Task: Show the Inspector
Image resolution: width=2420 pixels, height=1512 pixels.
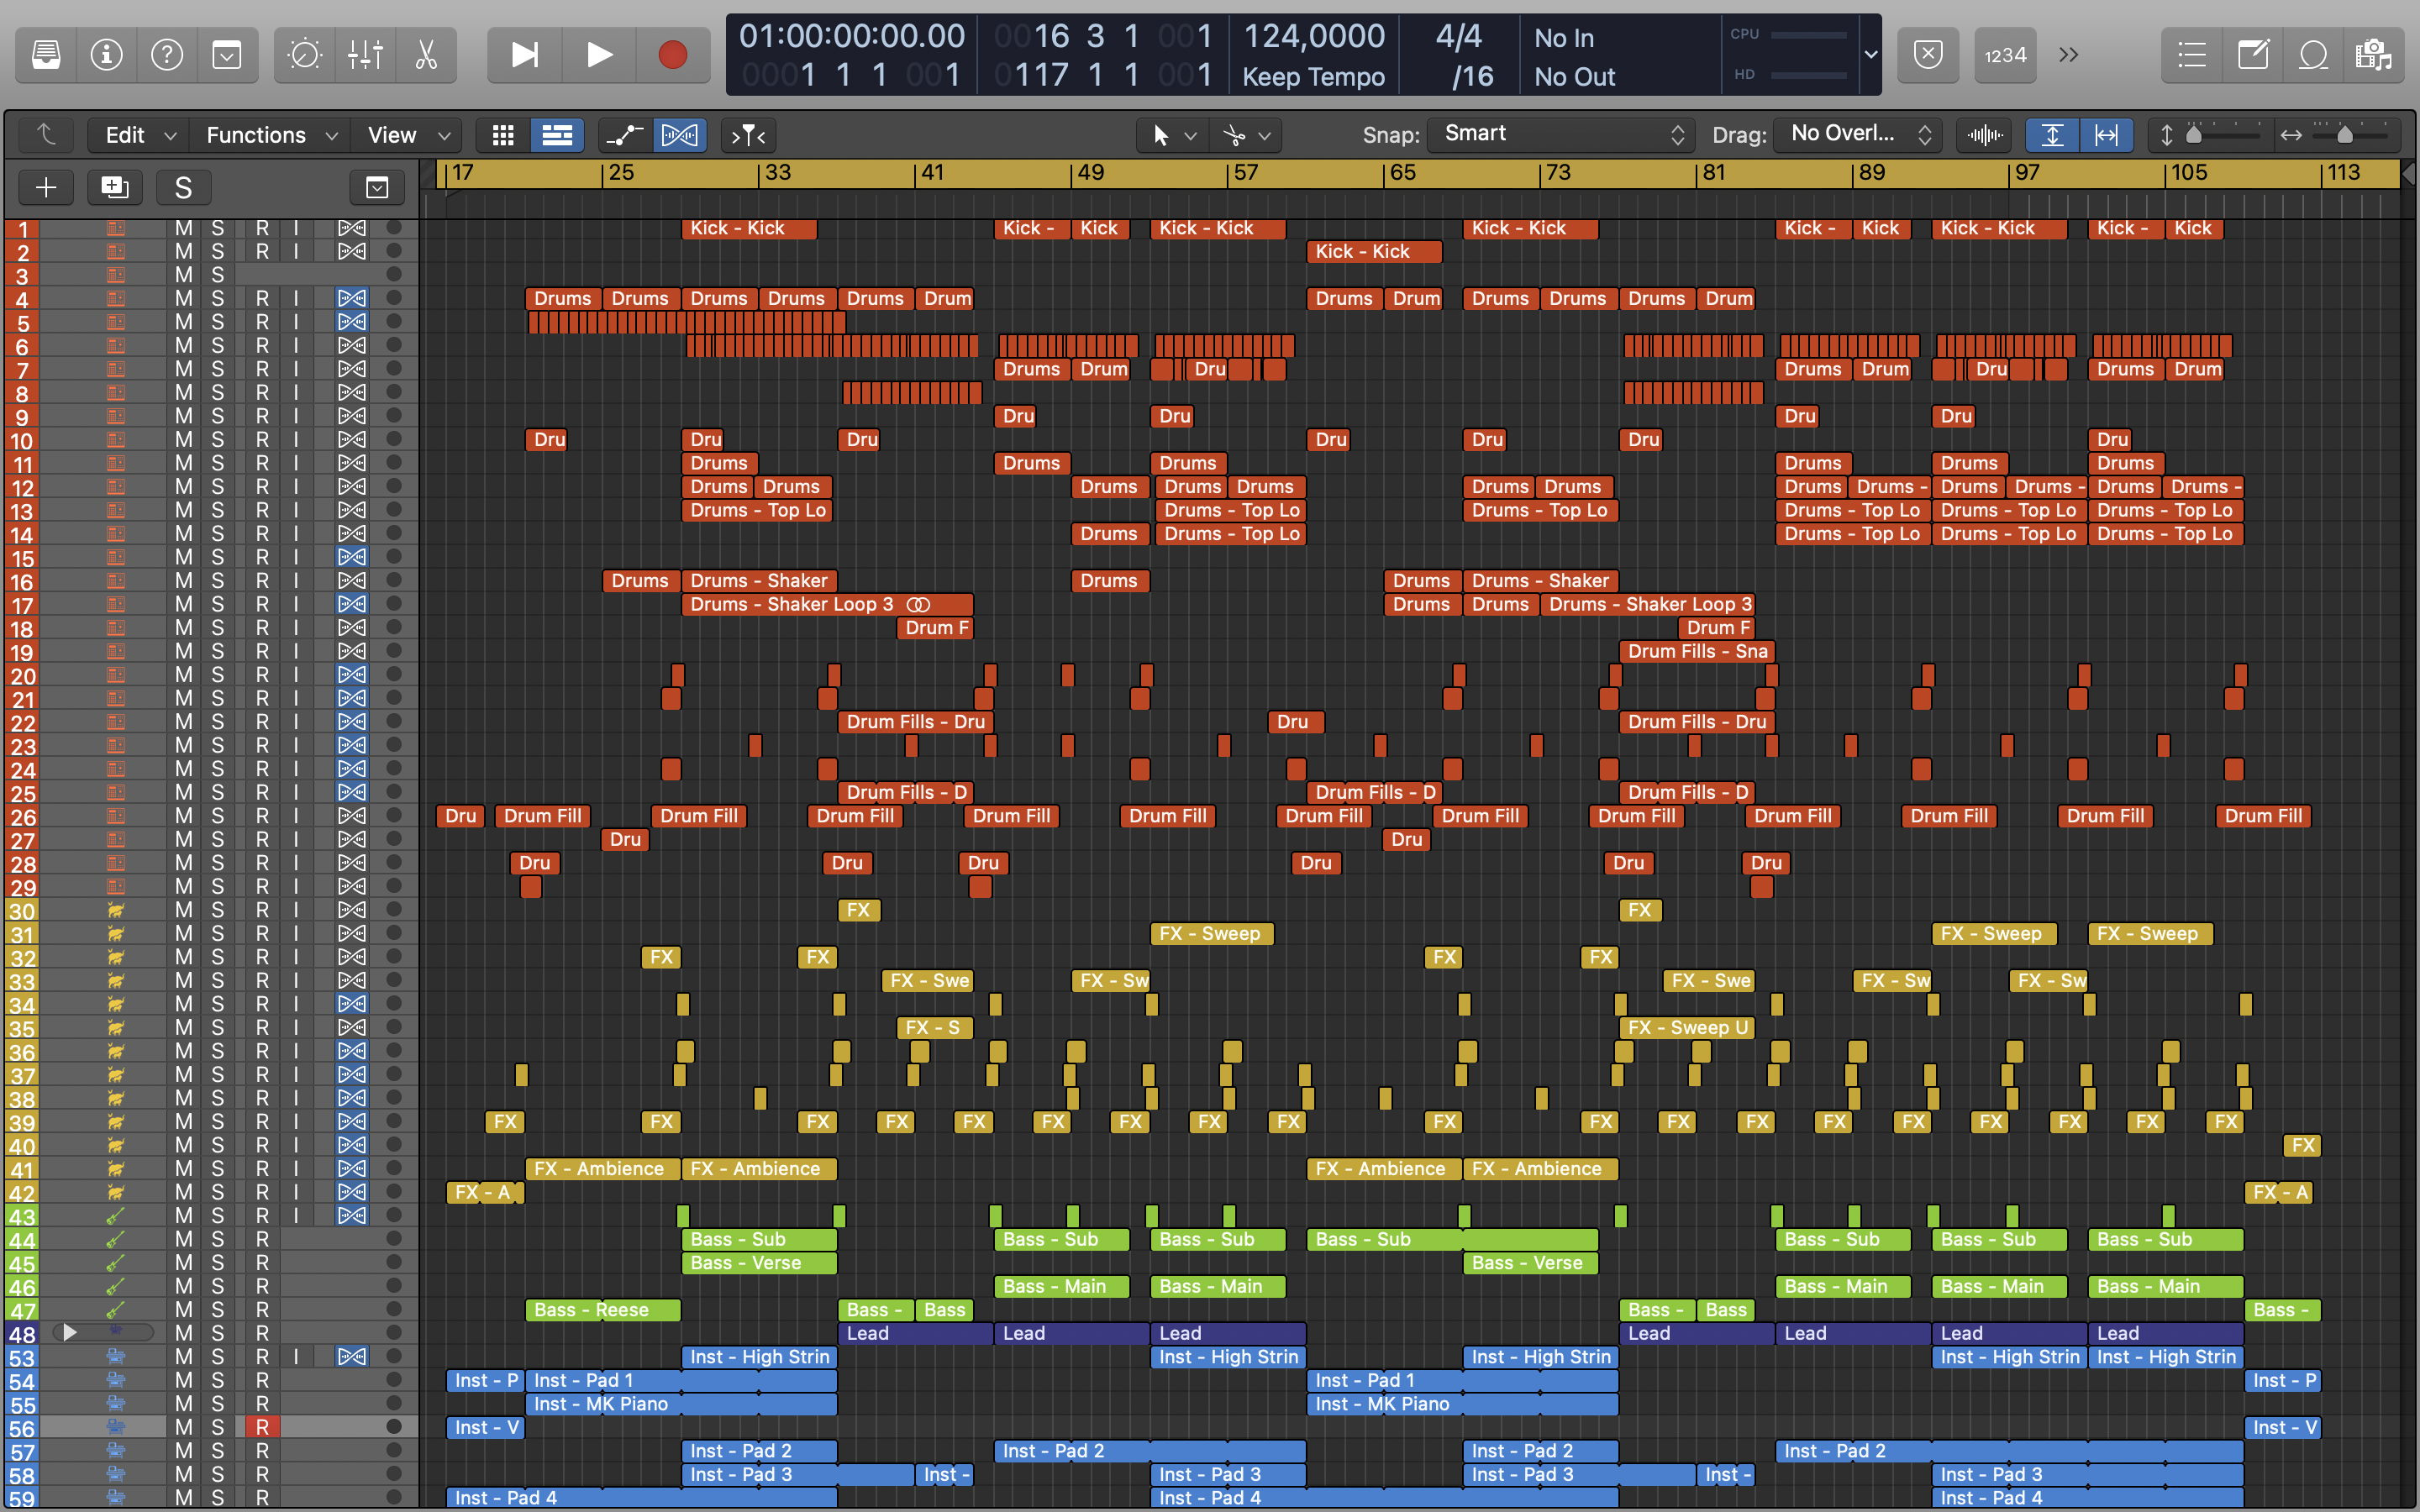Action: pos(106,55)
